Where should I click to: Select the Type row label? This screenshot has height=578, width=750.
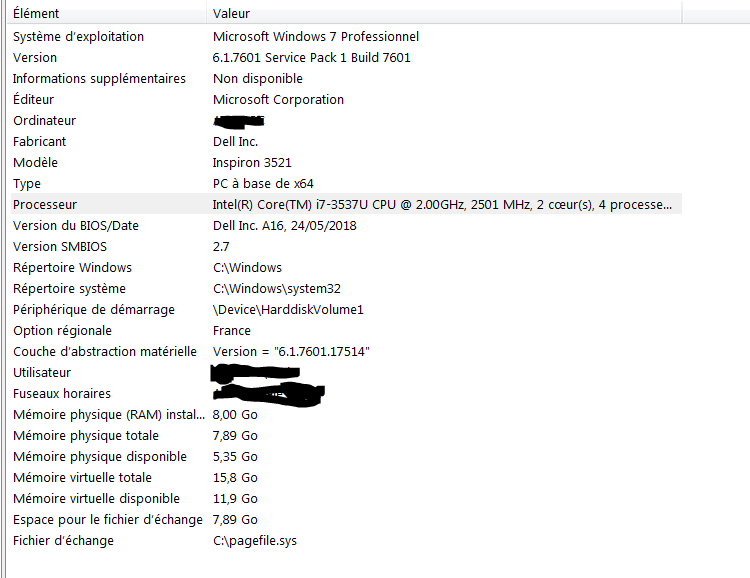(27, 184)
